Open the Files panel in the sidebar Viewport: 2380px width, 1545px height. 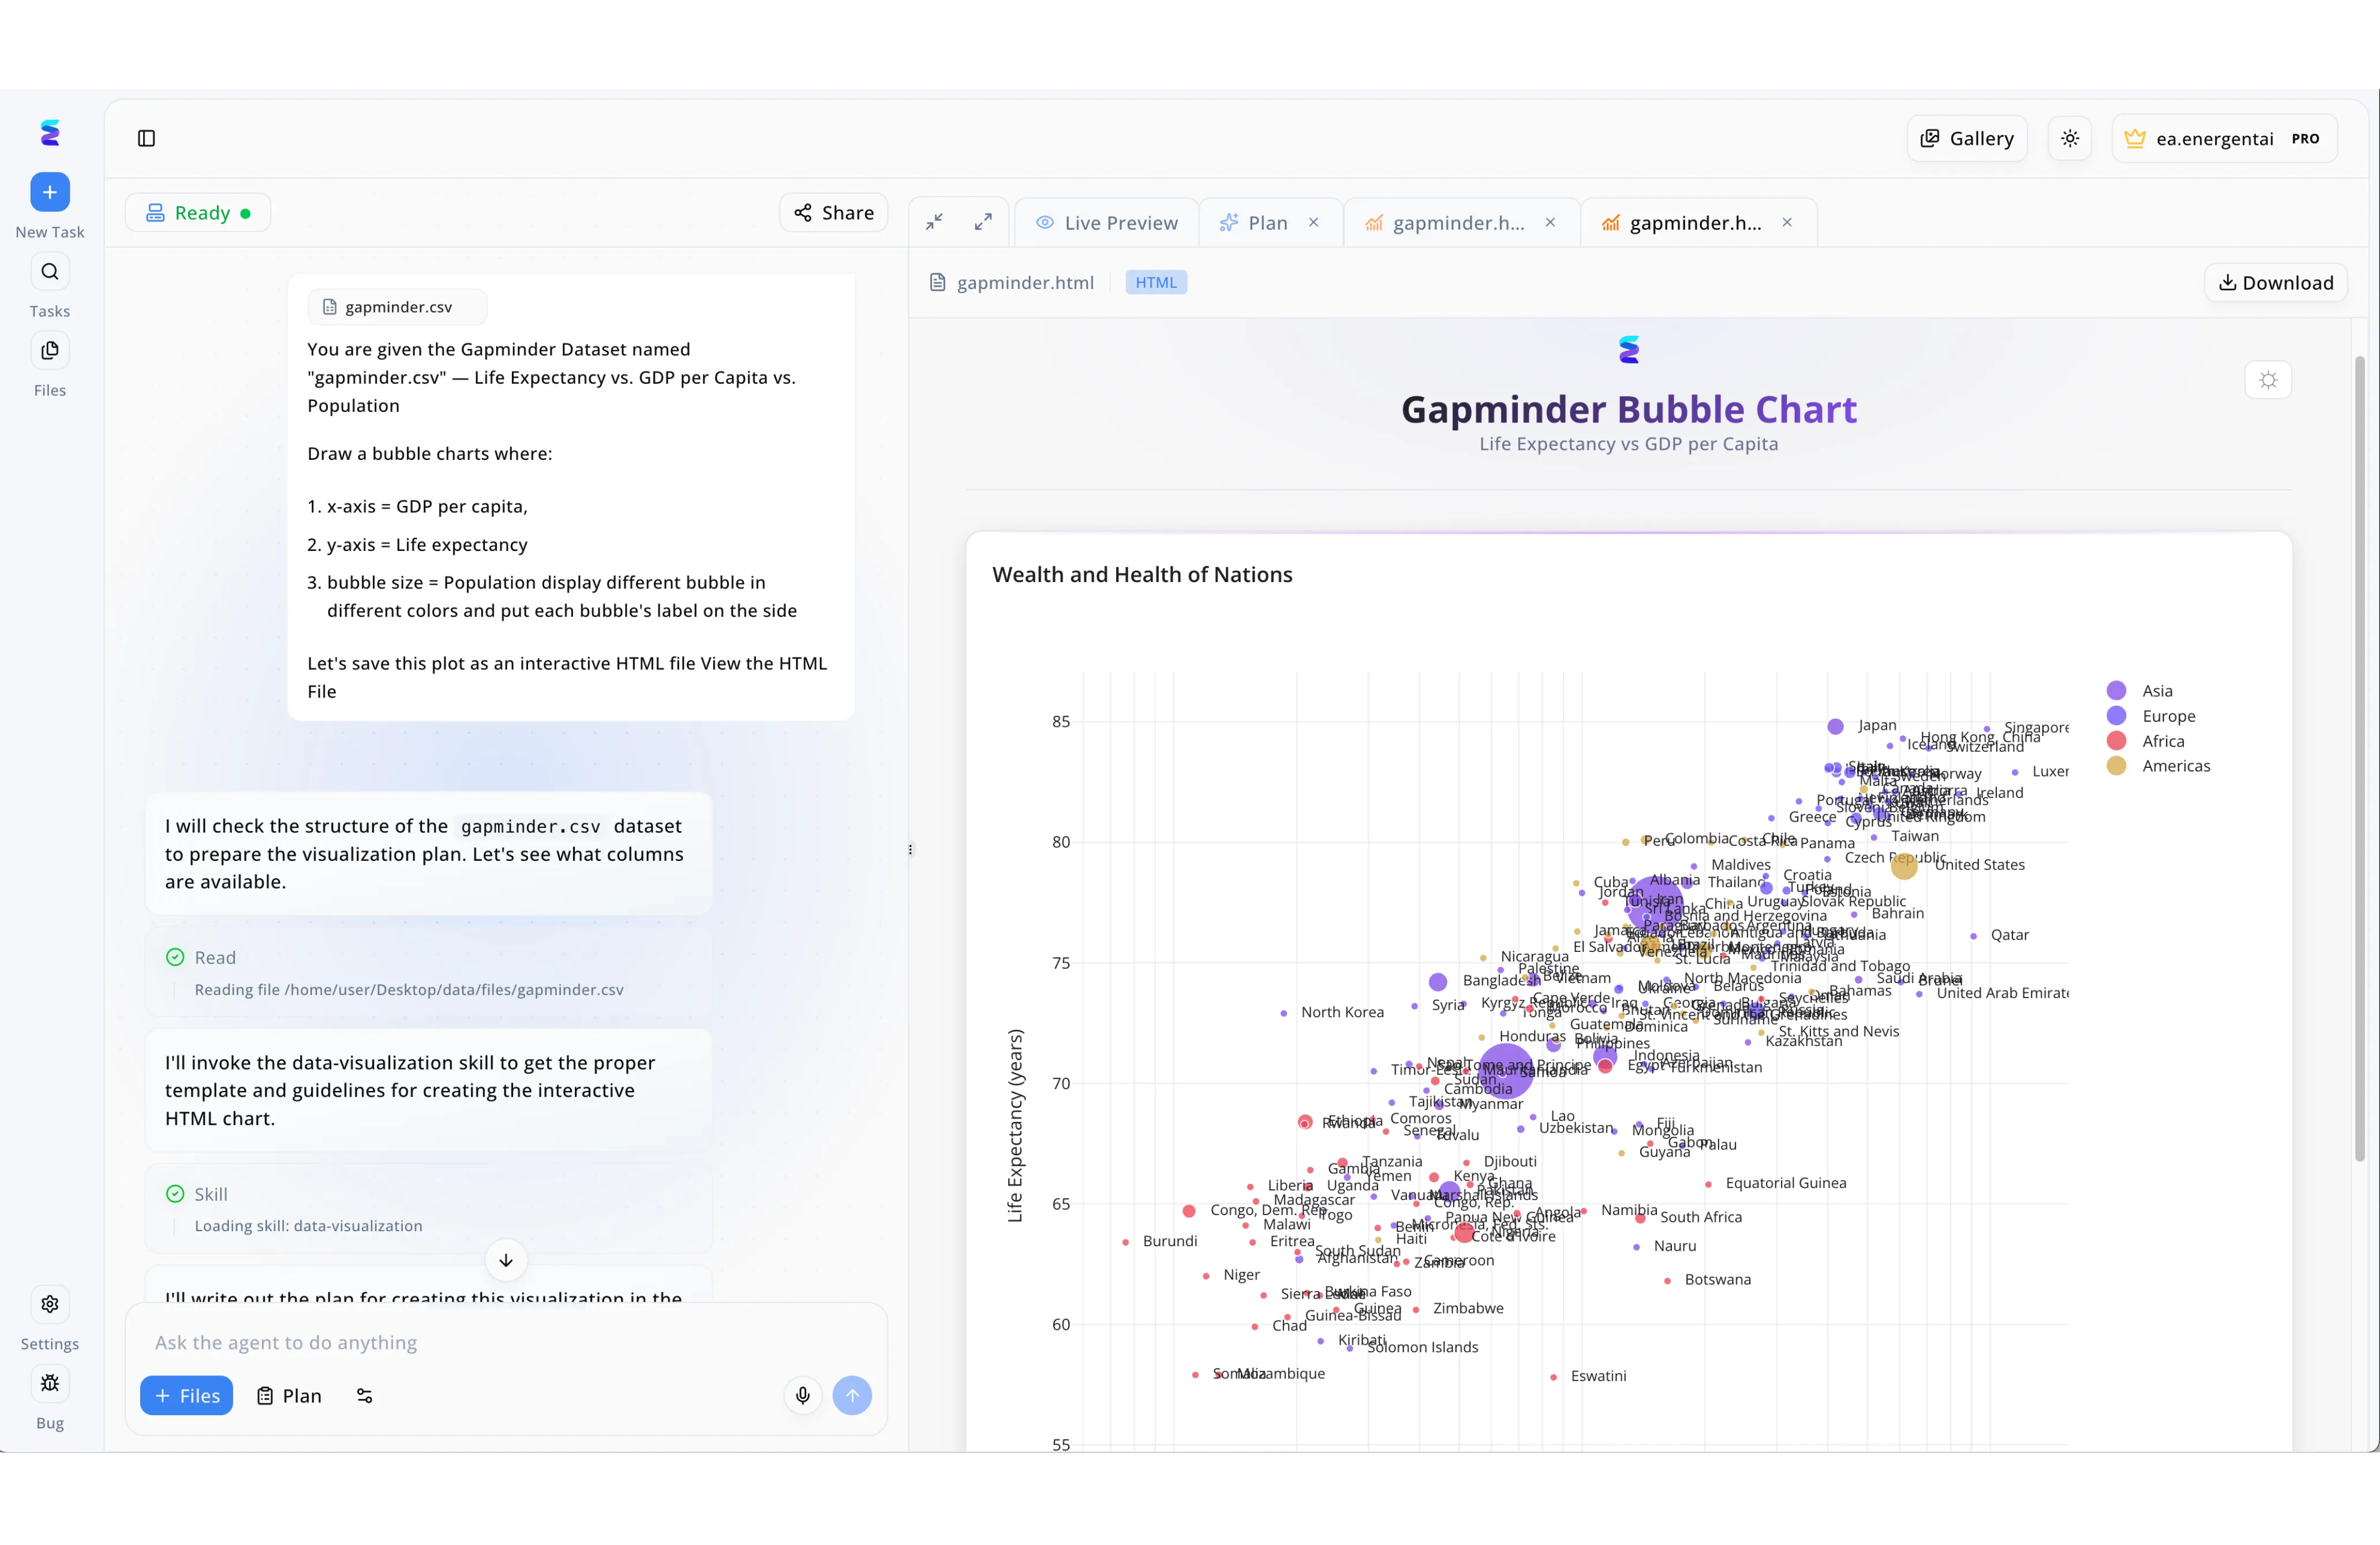tap(50, 351)
